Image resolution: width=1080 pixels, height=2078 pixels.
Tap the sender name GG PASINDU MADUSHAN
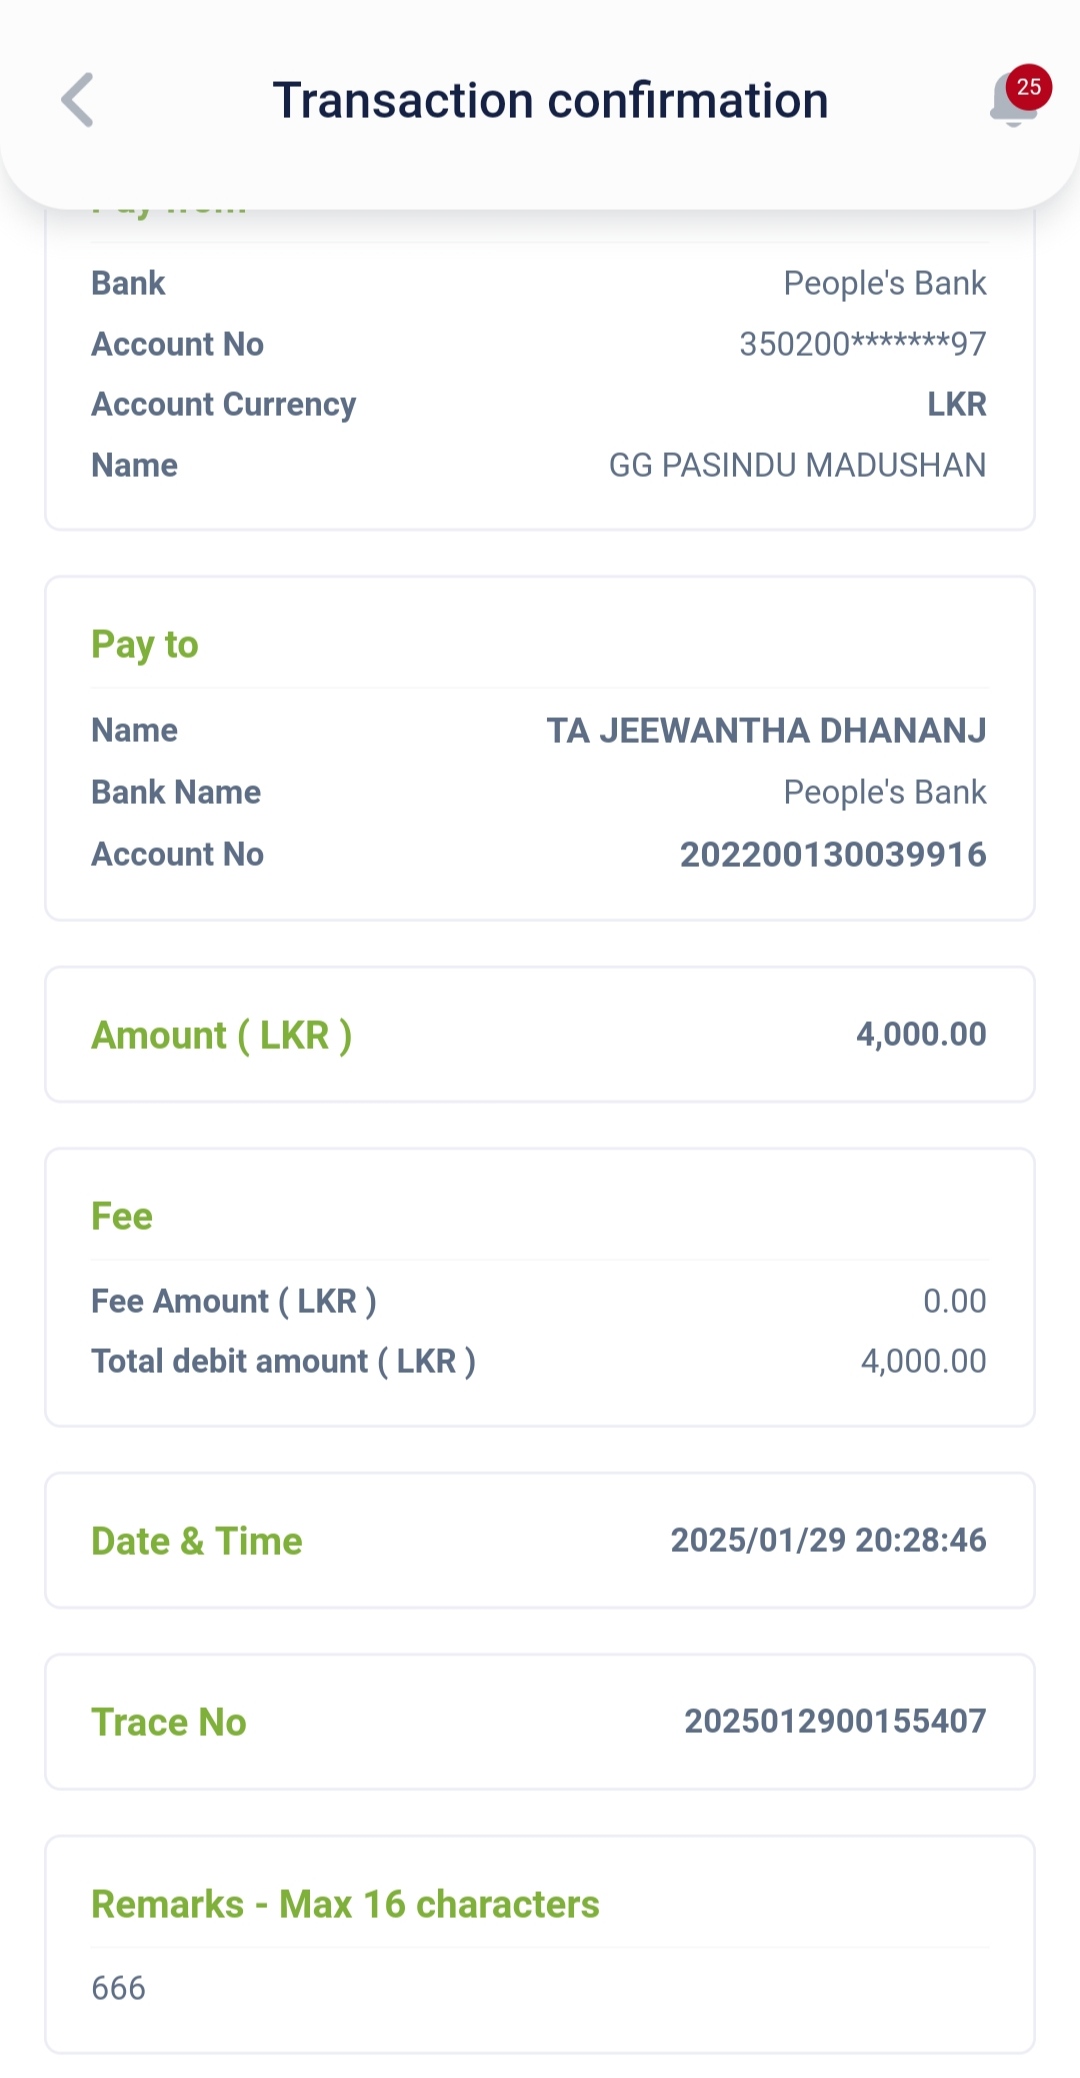797,465
